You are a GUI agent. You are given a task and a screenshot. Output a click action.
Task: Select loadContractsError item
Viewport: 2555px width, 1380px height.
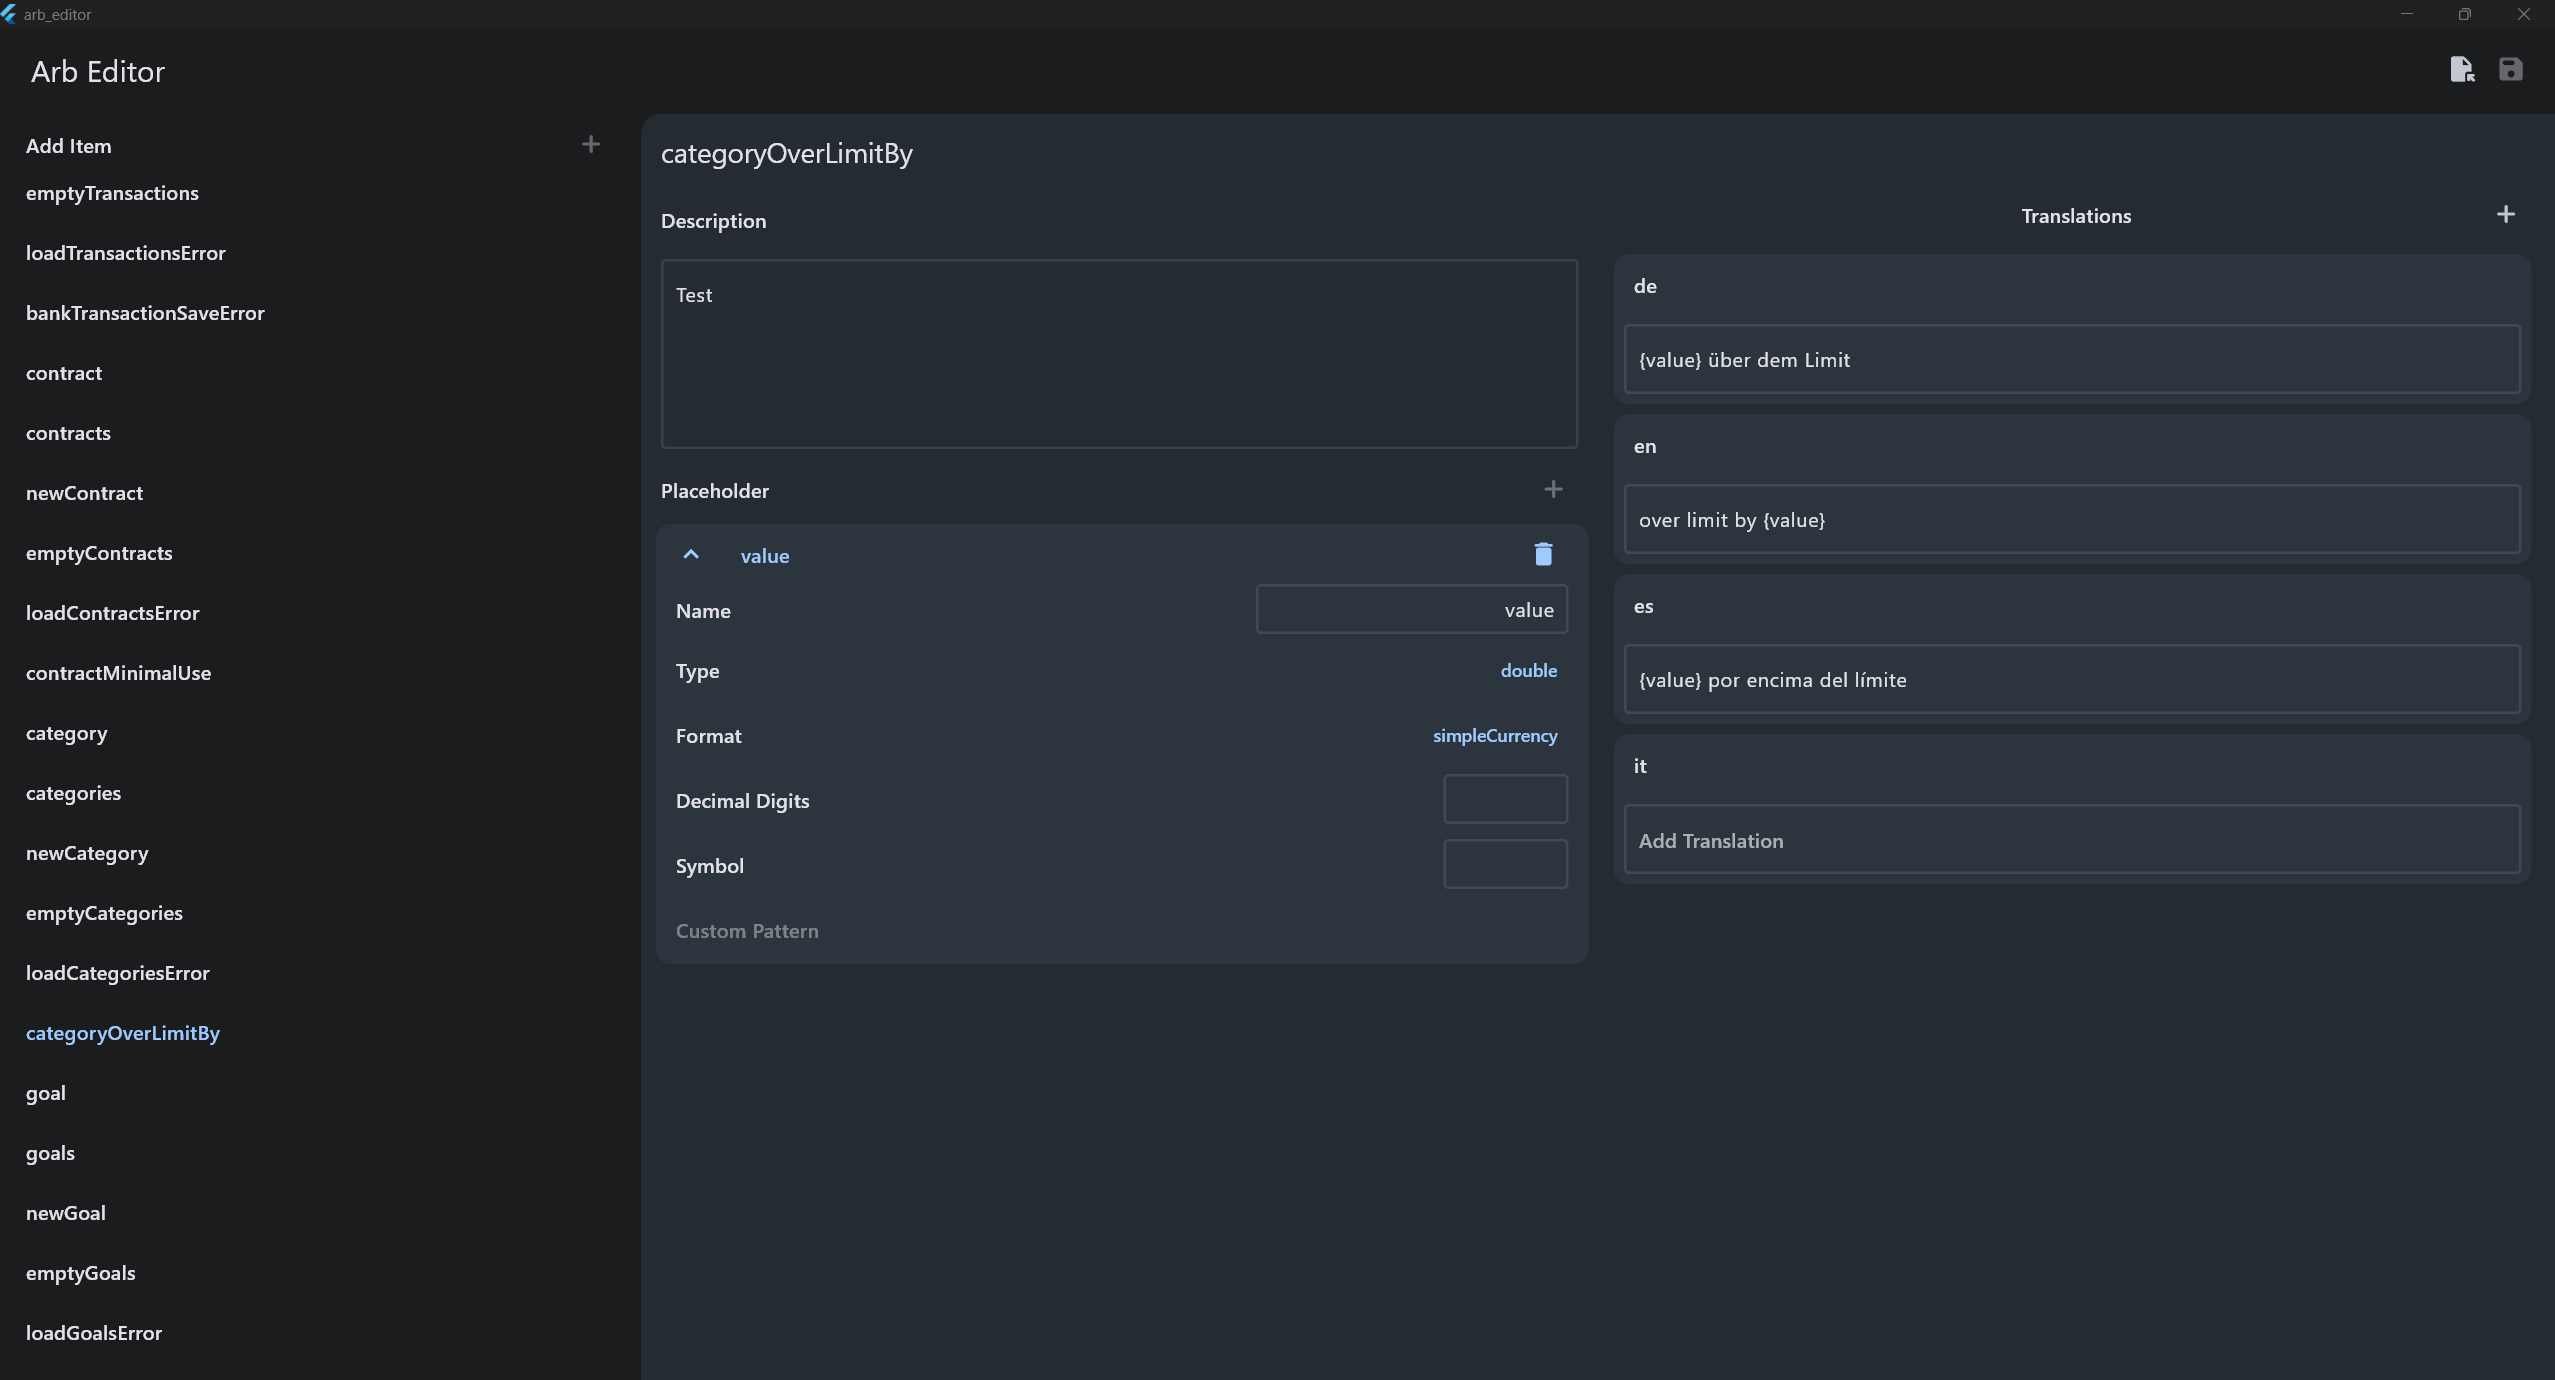click(x=113, y=613)
